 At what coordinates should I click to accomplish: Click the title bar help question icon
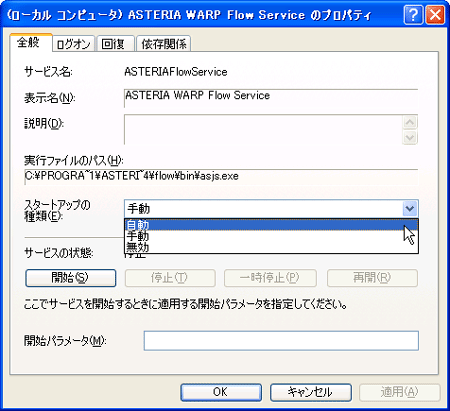pos(413,15)
